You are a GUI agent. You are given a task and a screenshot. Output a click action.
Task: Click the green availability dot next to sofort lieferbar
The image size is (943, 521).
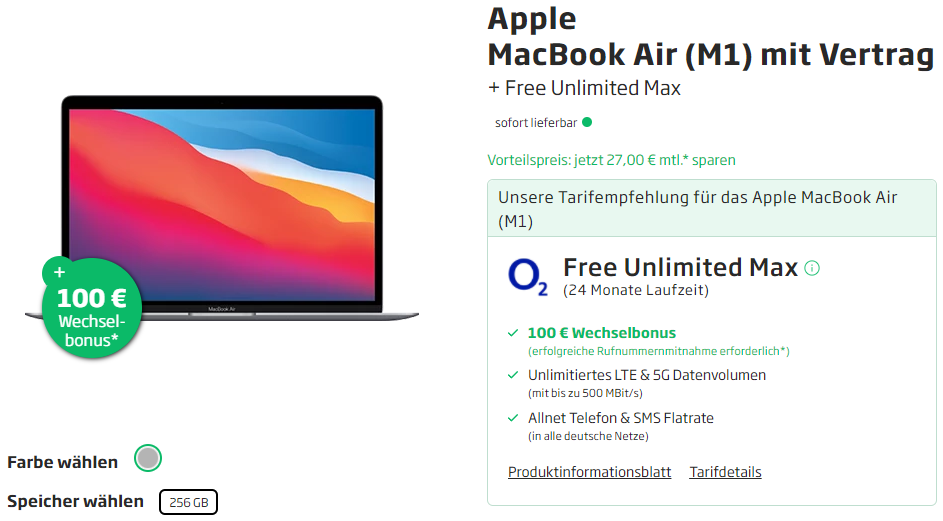(x=587, y=123)
